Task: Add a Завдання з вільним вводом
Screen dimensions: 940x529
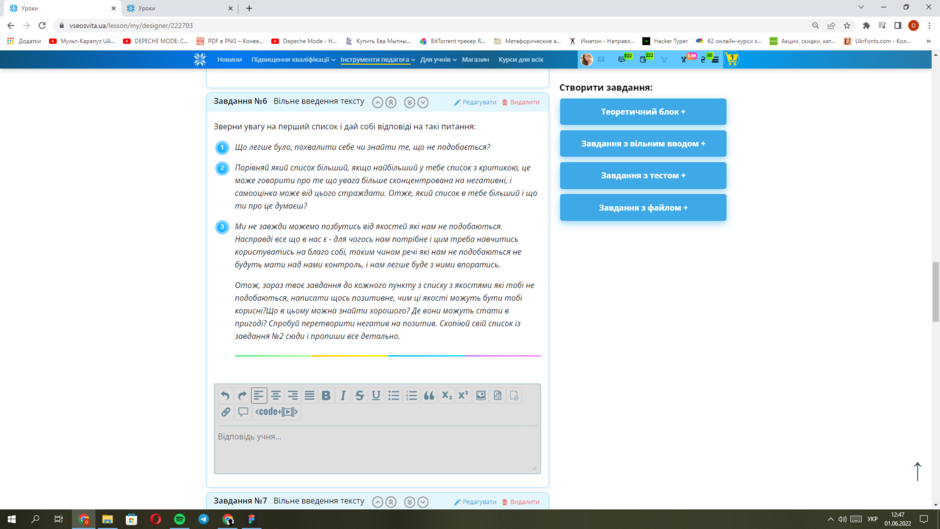Action: click(643, 143)
